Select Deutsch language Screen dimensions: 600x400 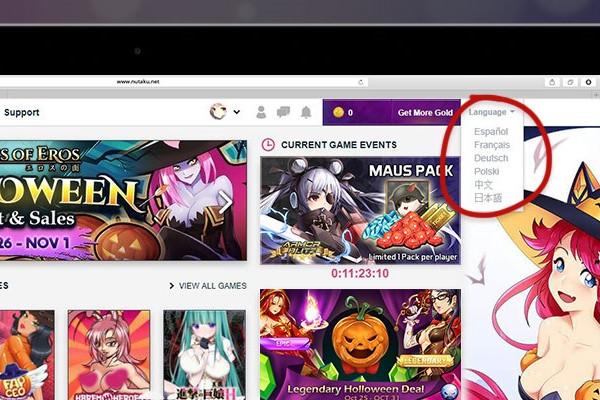(491, 158)
